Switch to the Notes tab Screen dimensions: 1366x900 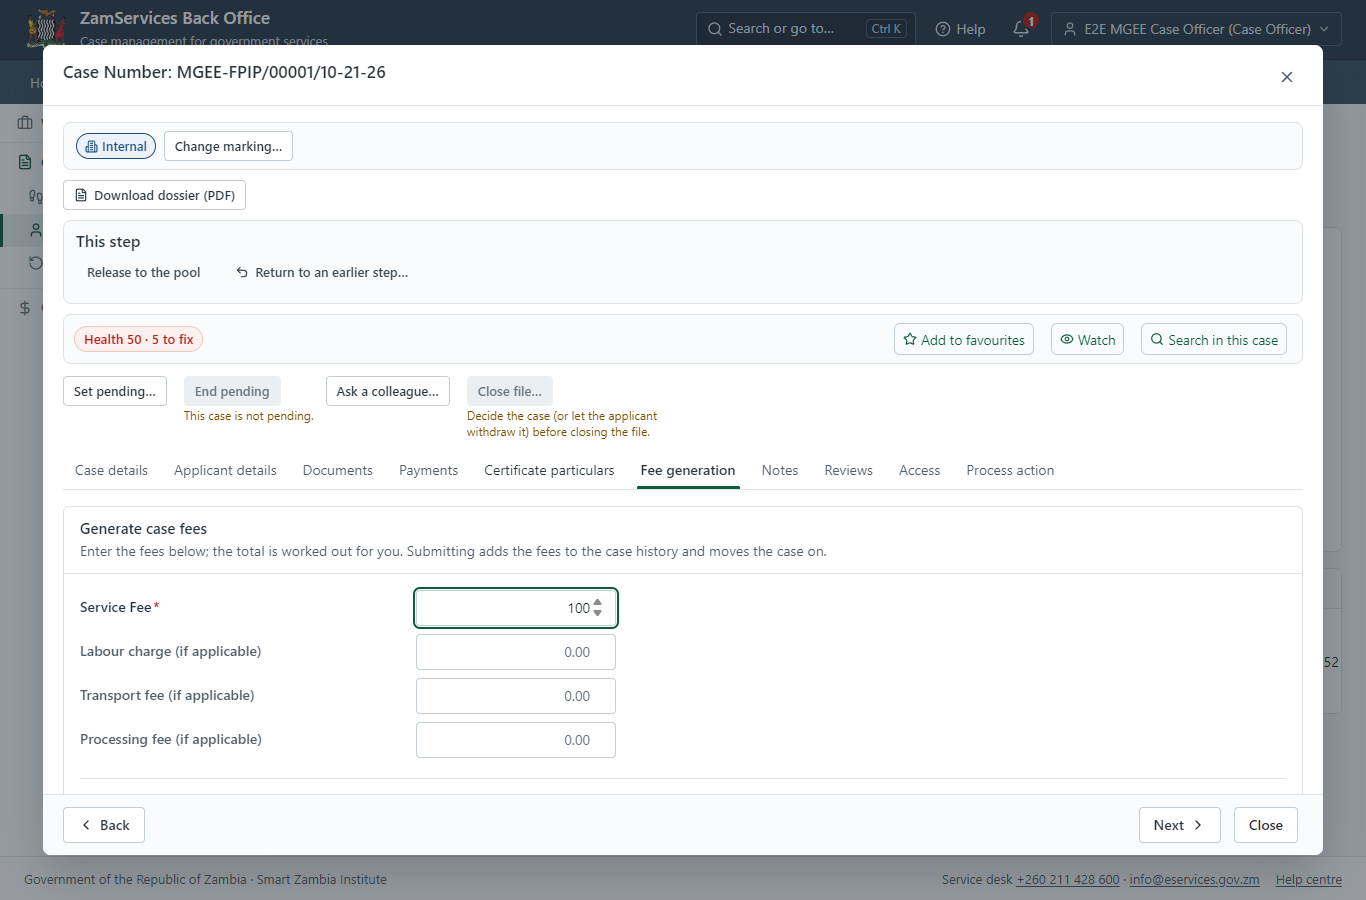coord(780,470)
